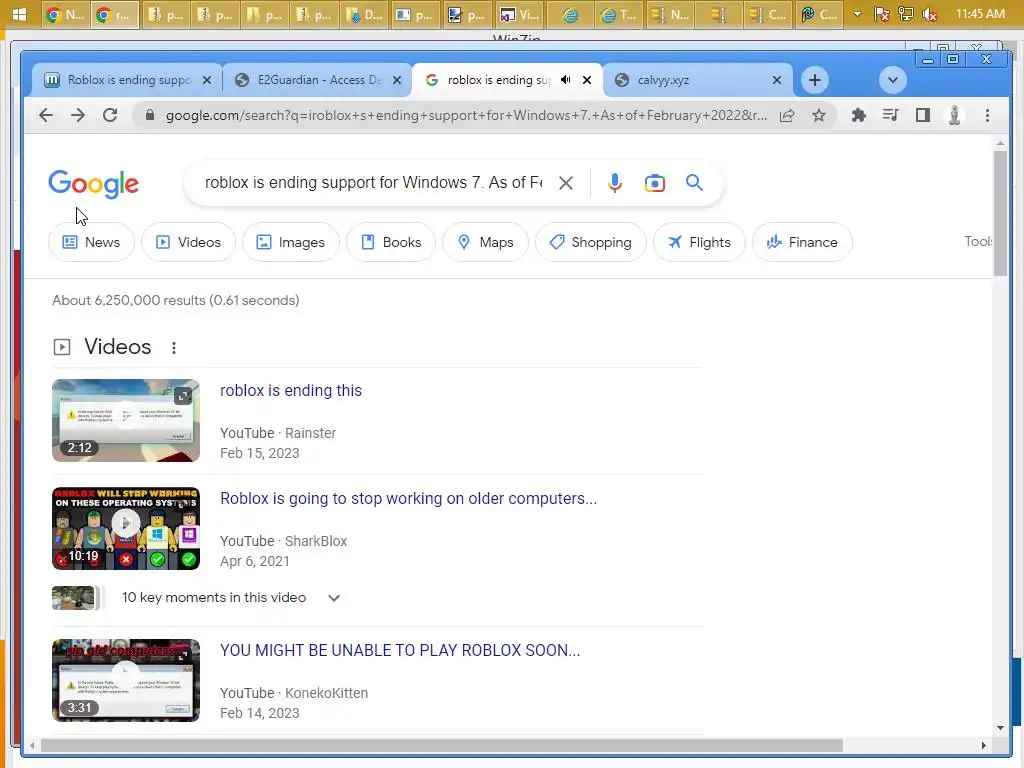Click the key moments preview thumbnail

point(73,598)
